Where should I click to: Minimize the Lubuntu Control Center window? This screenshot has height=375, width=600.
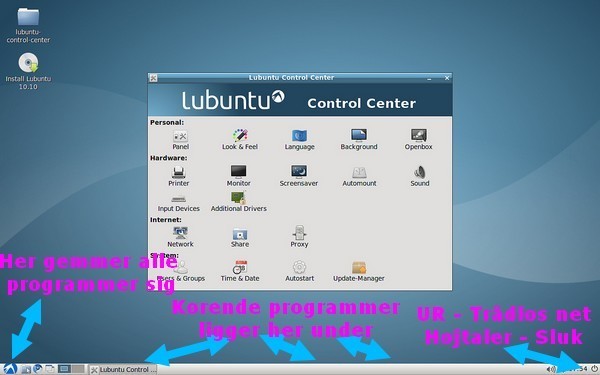(x=429, y=78)
